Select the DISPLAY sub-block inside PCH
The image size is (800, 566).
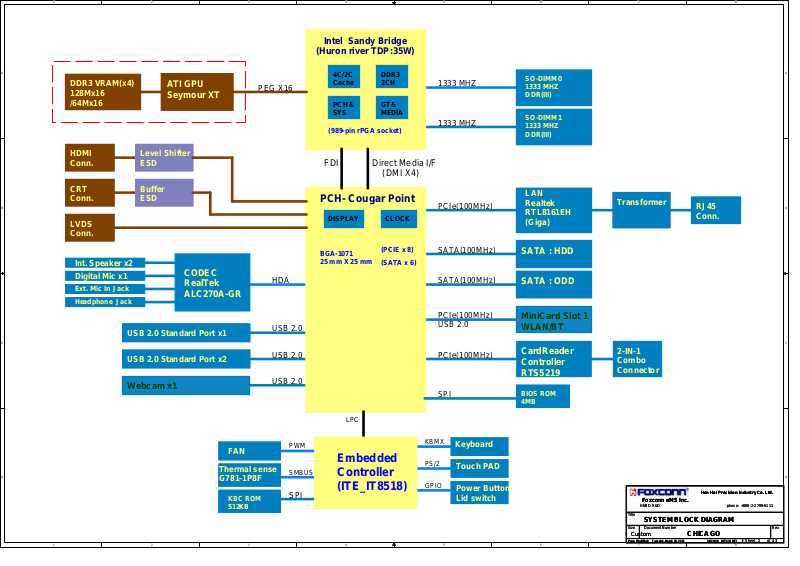click(x=344, y=218)
